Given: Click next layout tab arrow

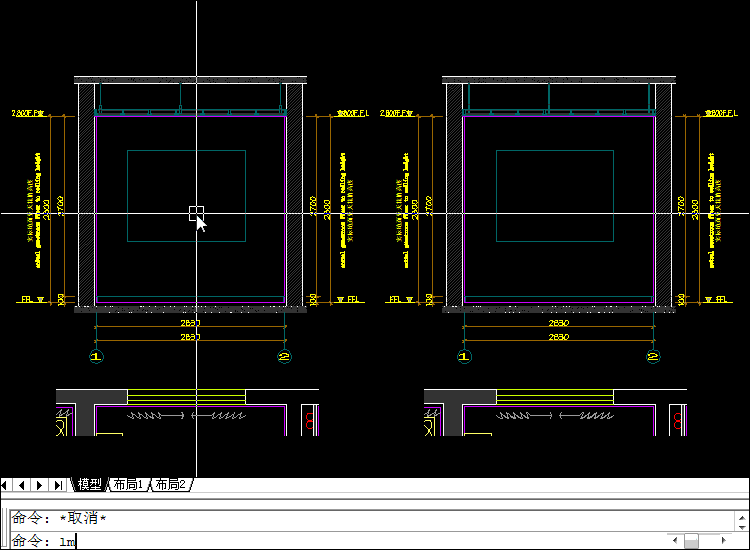Looking at the screenshot, I should [41, 485].
